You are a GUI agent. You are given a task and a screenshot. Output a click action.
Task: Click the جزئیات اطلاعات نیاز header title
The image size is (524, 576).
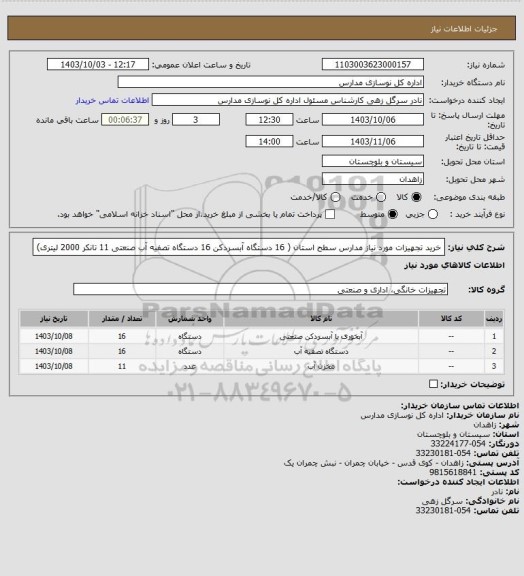[464, 29]
